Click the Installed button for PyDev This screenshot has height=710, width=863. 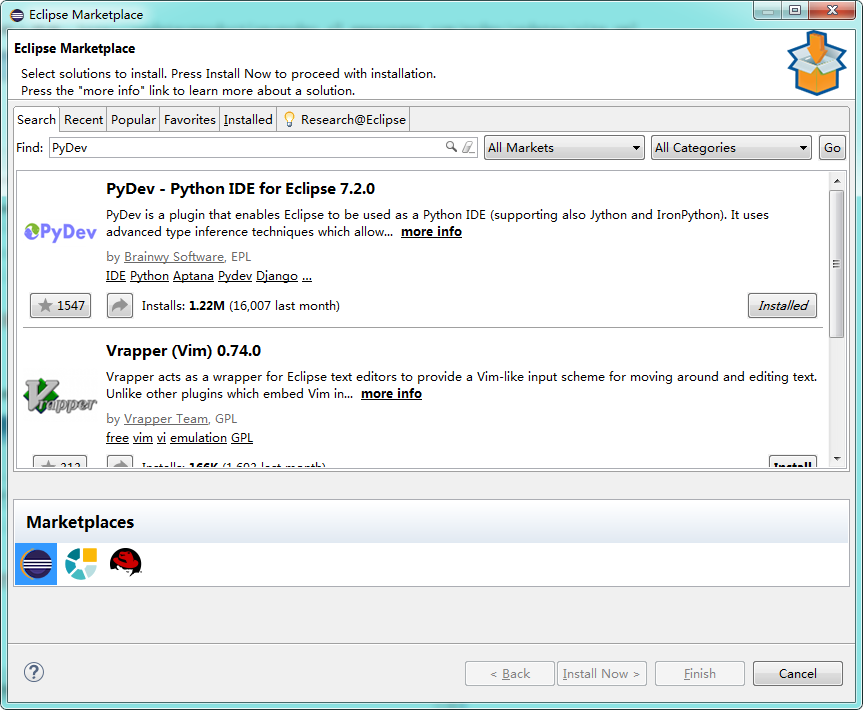782,305
